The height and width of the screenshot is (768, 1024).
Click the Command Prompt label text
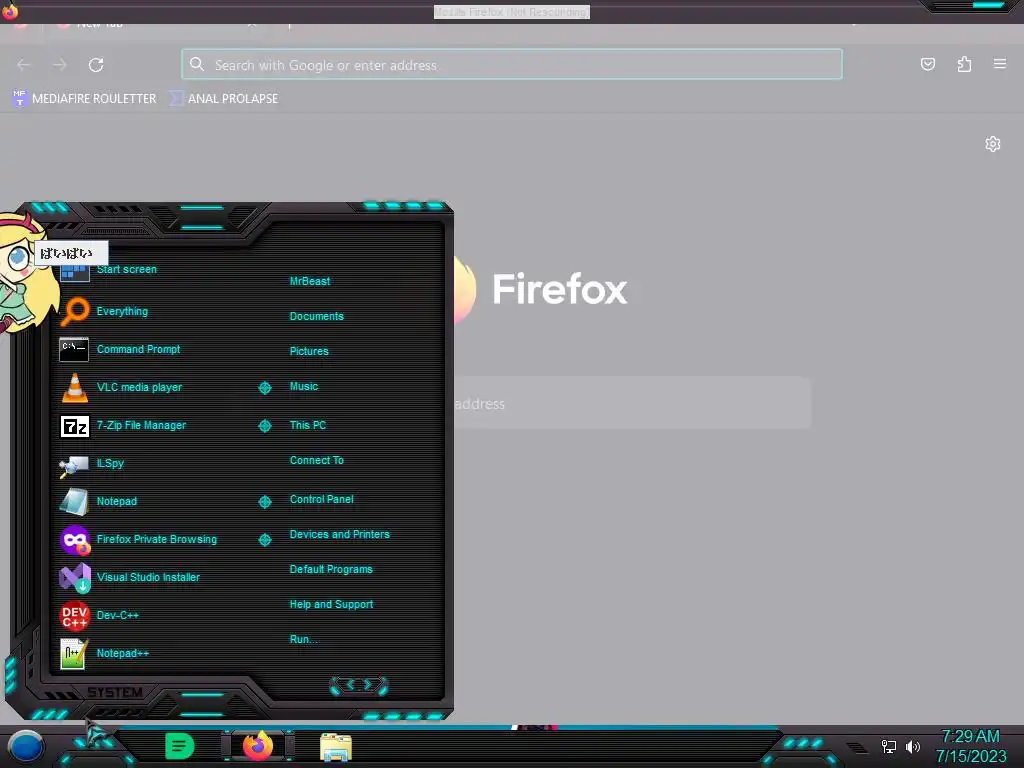(138, 349)
